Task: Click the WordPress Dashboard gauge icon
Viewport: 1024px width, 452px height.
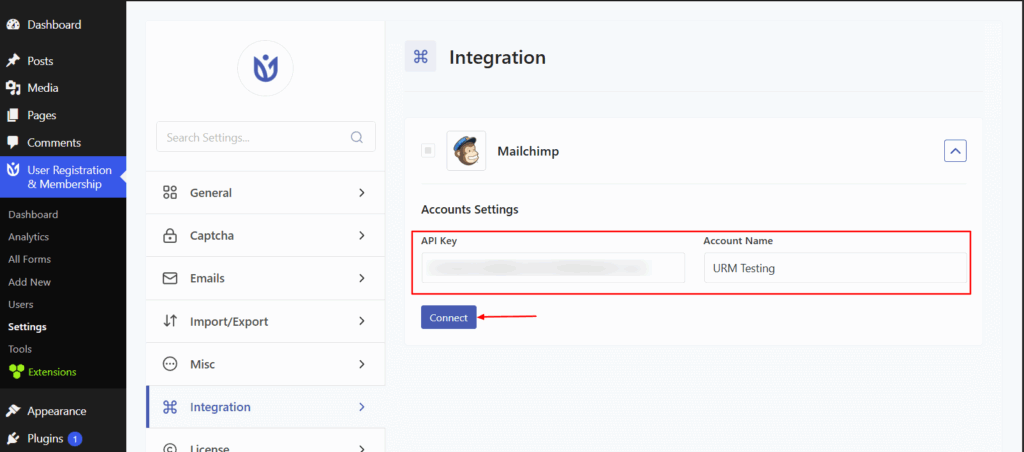Action: point(13,25)
